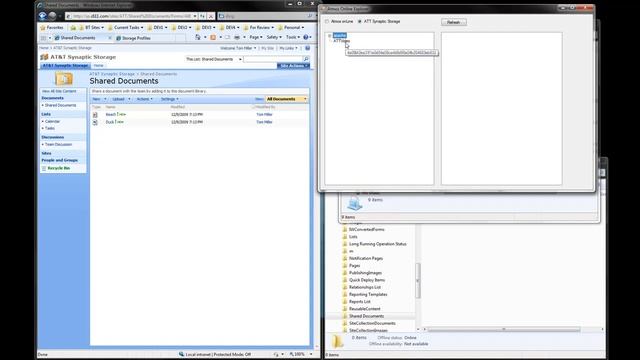The width and height of the screenshot is (640, 360).
Task: Open the Actions menu in document library
Action: click(x=144, y=99)
